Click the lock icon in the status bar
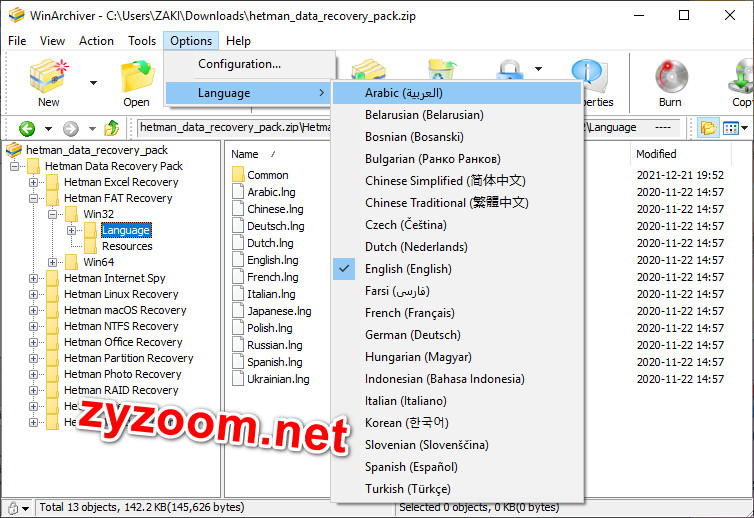Image resolution: width=754 pixels, height=518 pixels. tap(13, 508)
